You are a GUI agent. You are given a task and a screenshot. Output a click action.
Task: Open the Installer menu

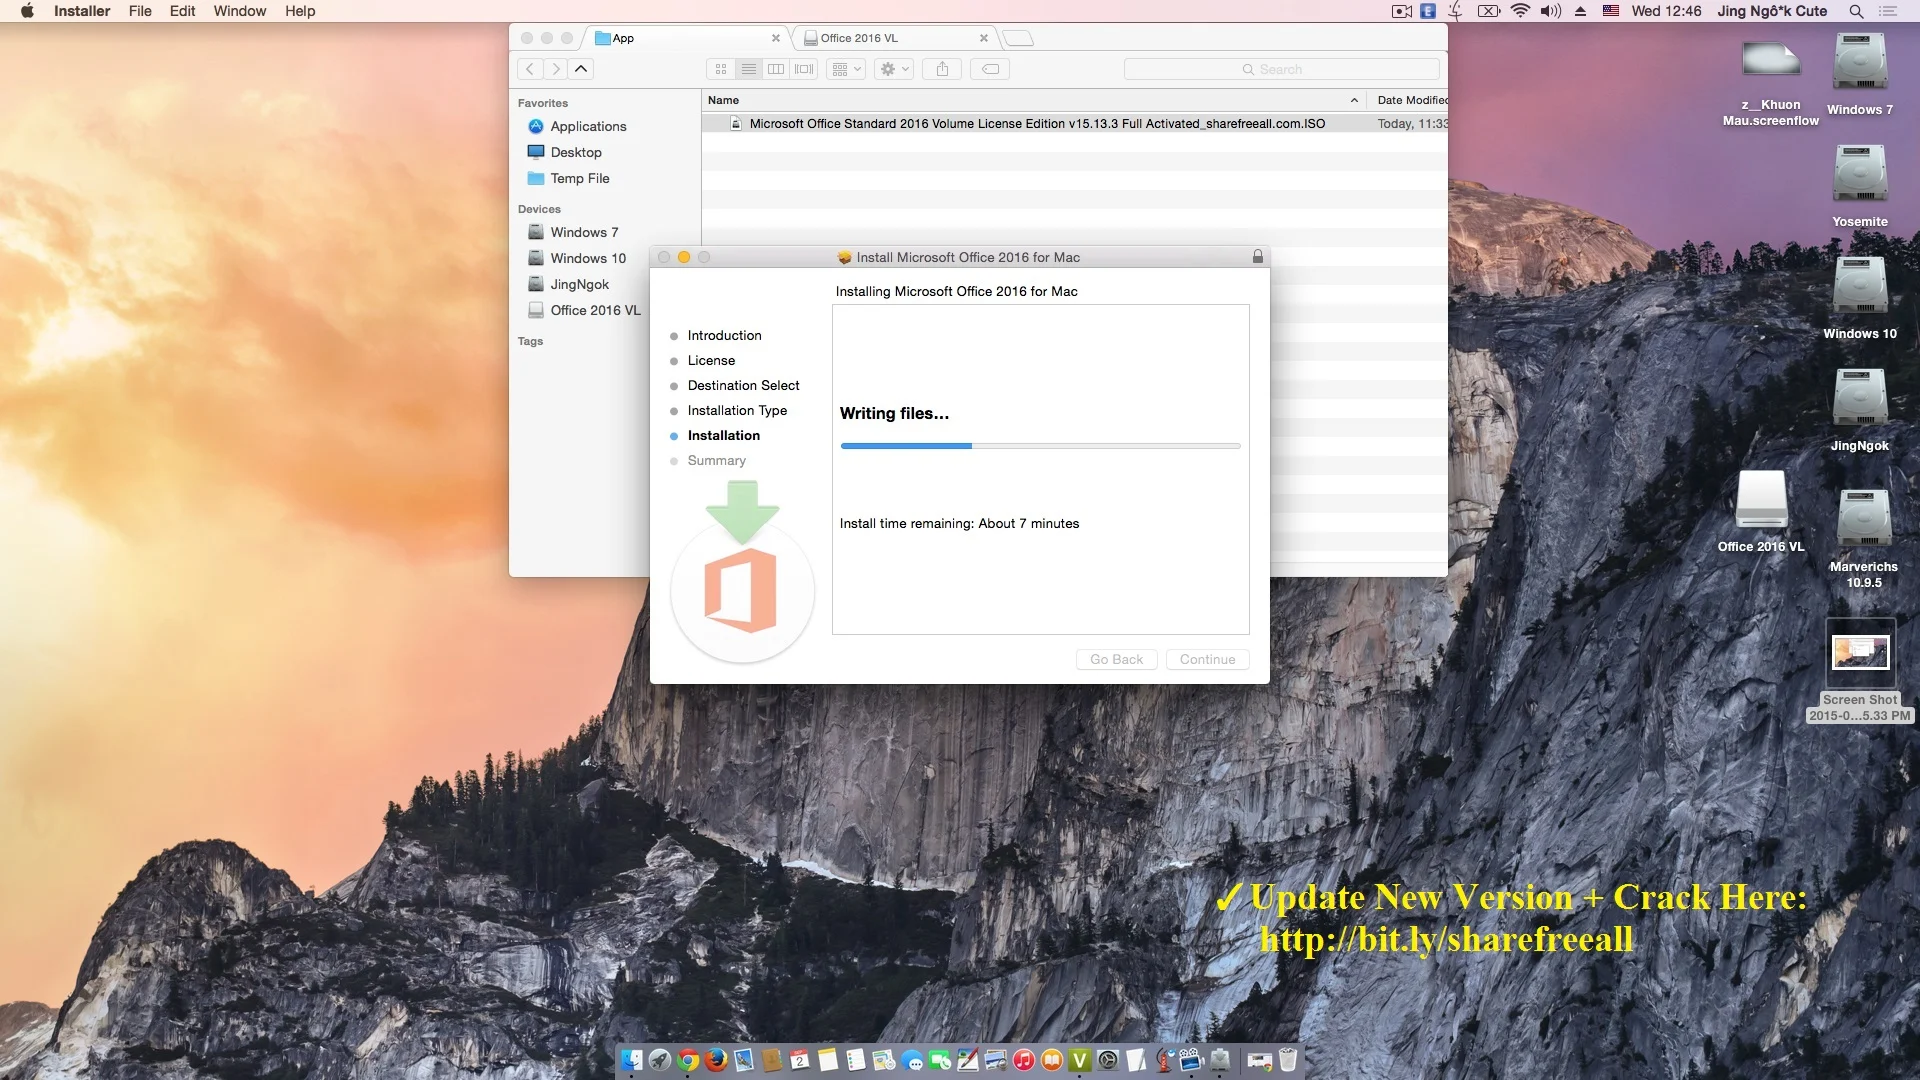click(82, 11)
